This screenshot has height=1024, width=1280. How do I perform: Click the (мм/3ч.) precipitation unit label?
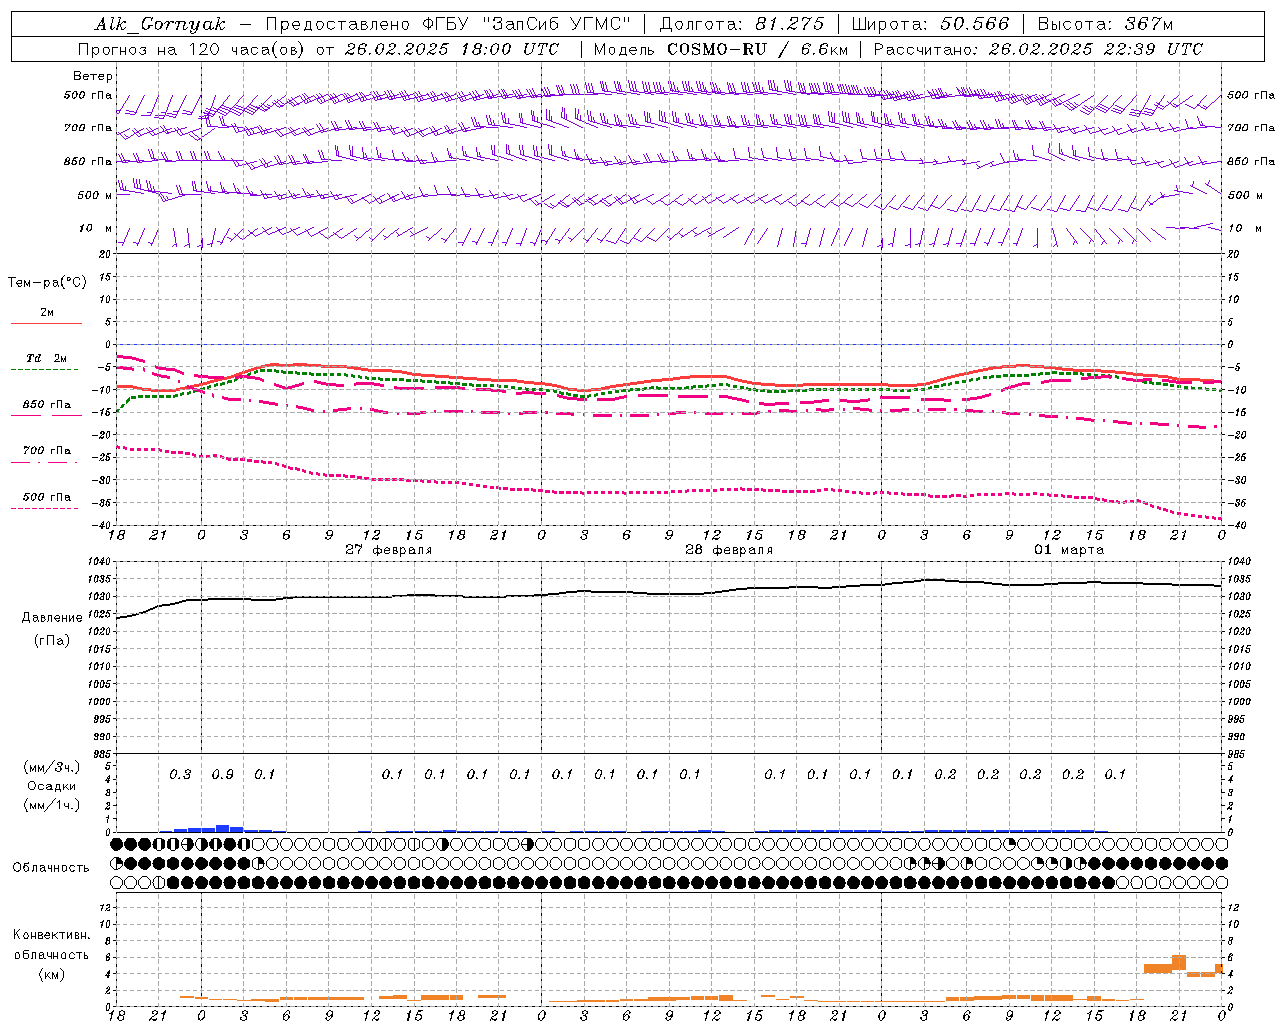tap(52, 767)
